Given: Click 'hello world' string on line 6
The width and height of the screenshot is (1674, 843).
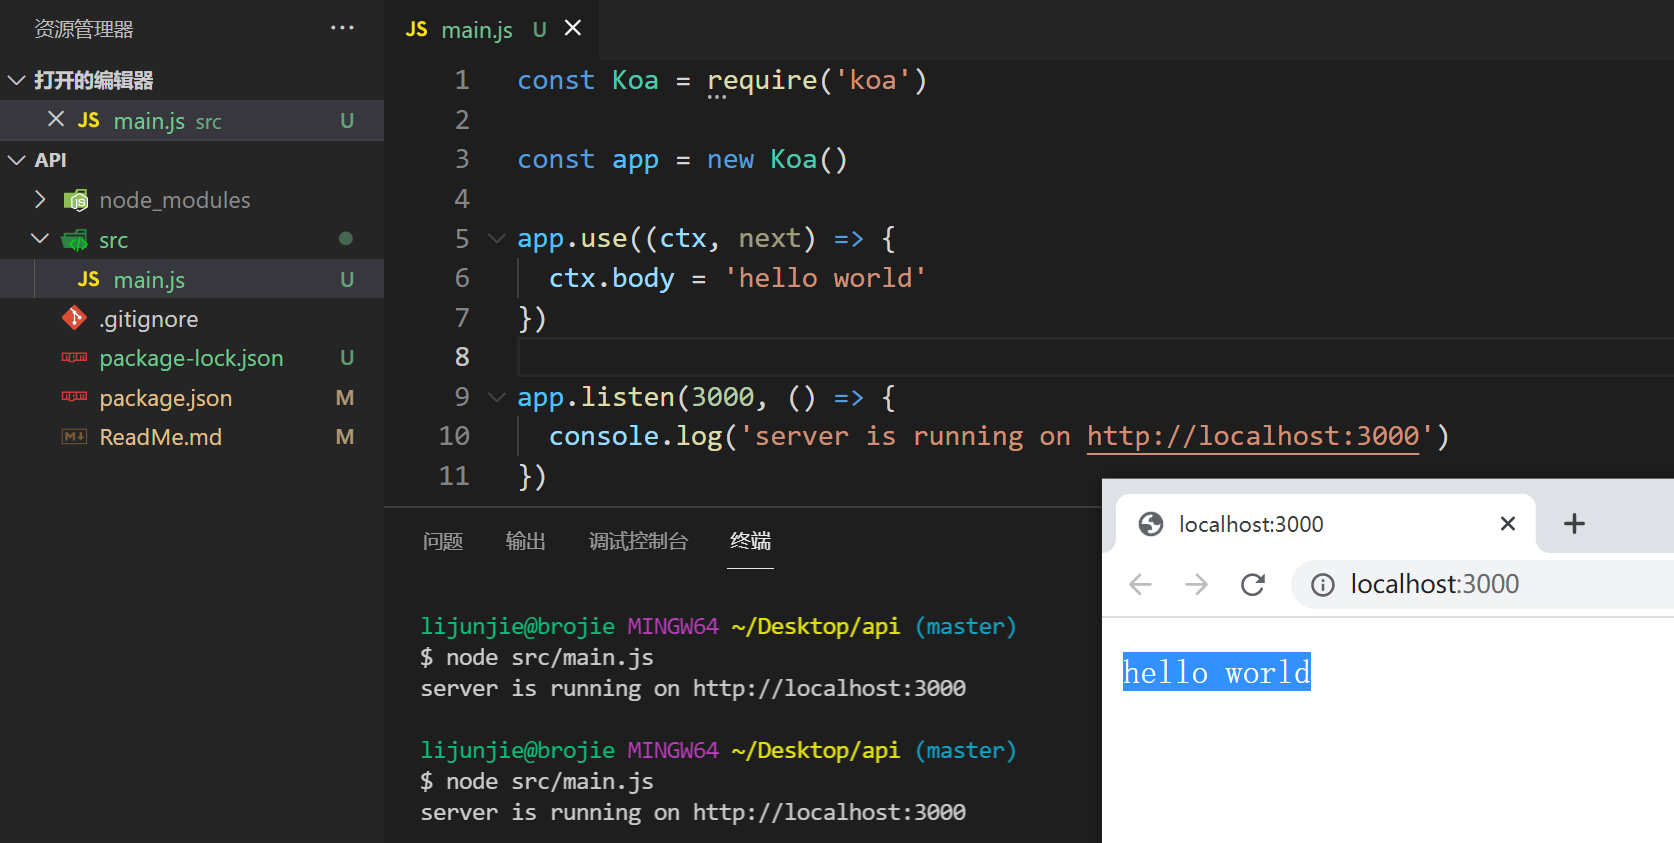Looking at the screenshot, I should coord(825,278).
